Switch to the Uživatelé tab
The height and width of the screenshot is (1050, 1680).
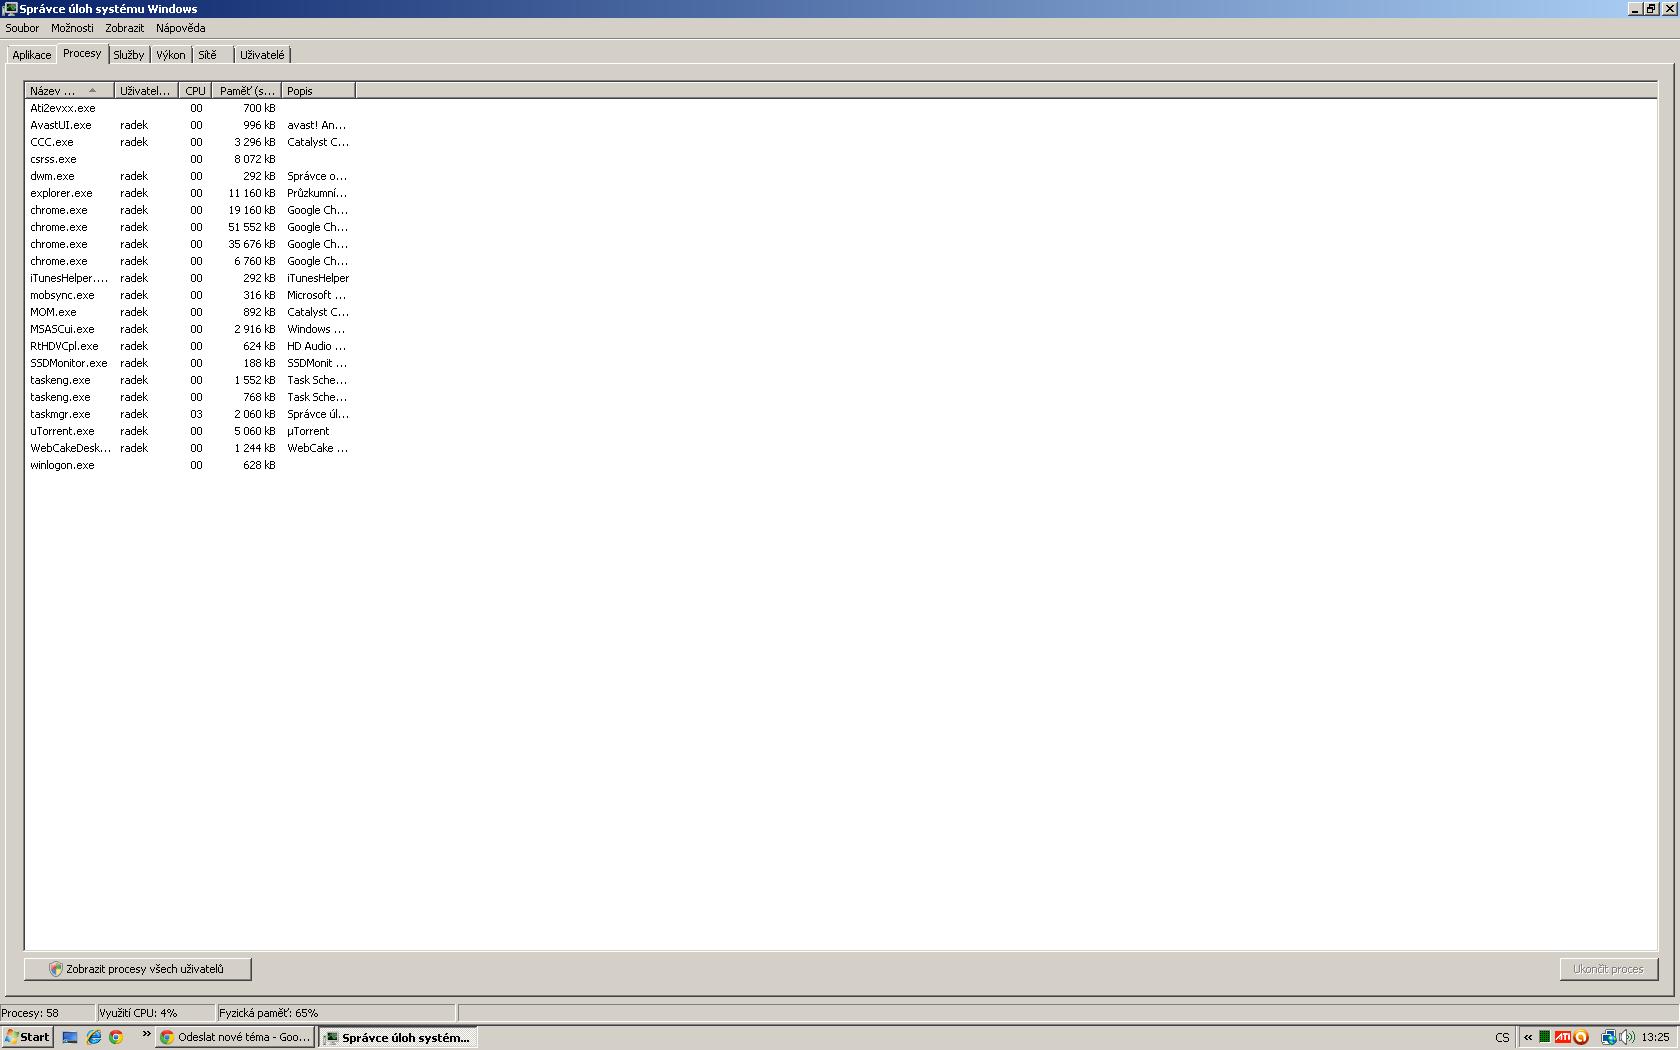coord(262,55)
